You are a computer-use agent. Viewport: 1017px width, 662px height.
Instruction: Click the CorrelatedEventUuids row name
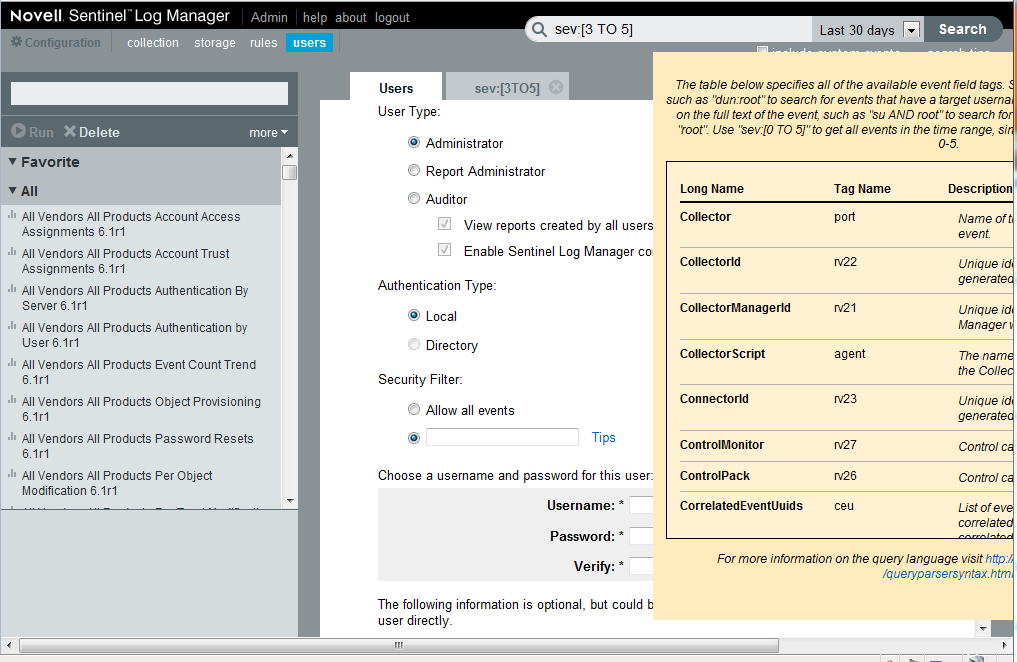click(x=741, y=506)
